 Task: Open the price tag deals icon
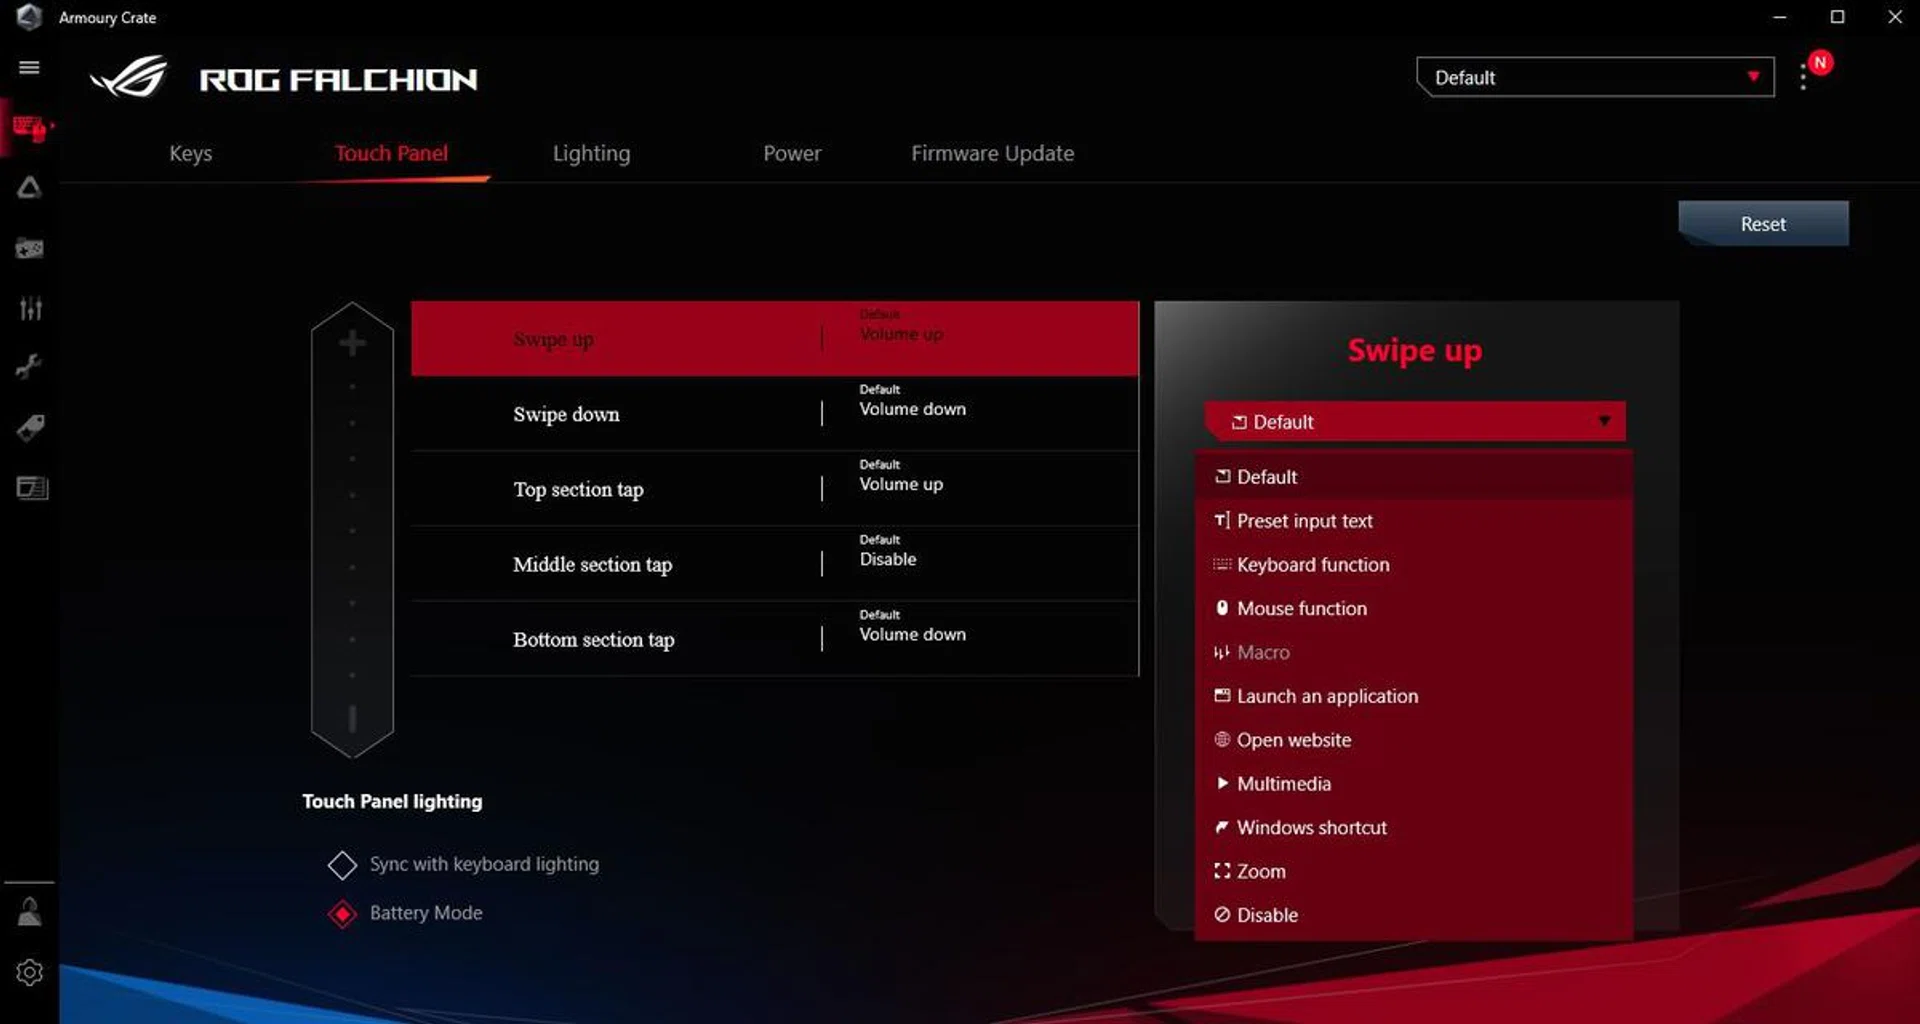(x=30, y=428)
